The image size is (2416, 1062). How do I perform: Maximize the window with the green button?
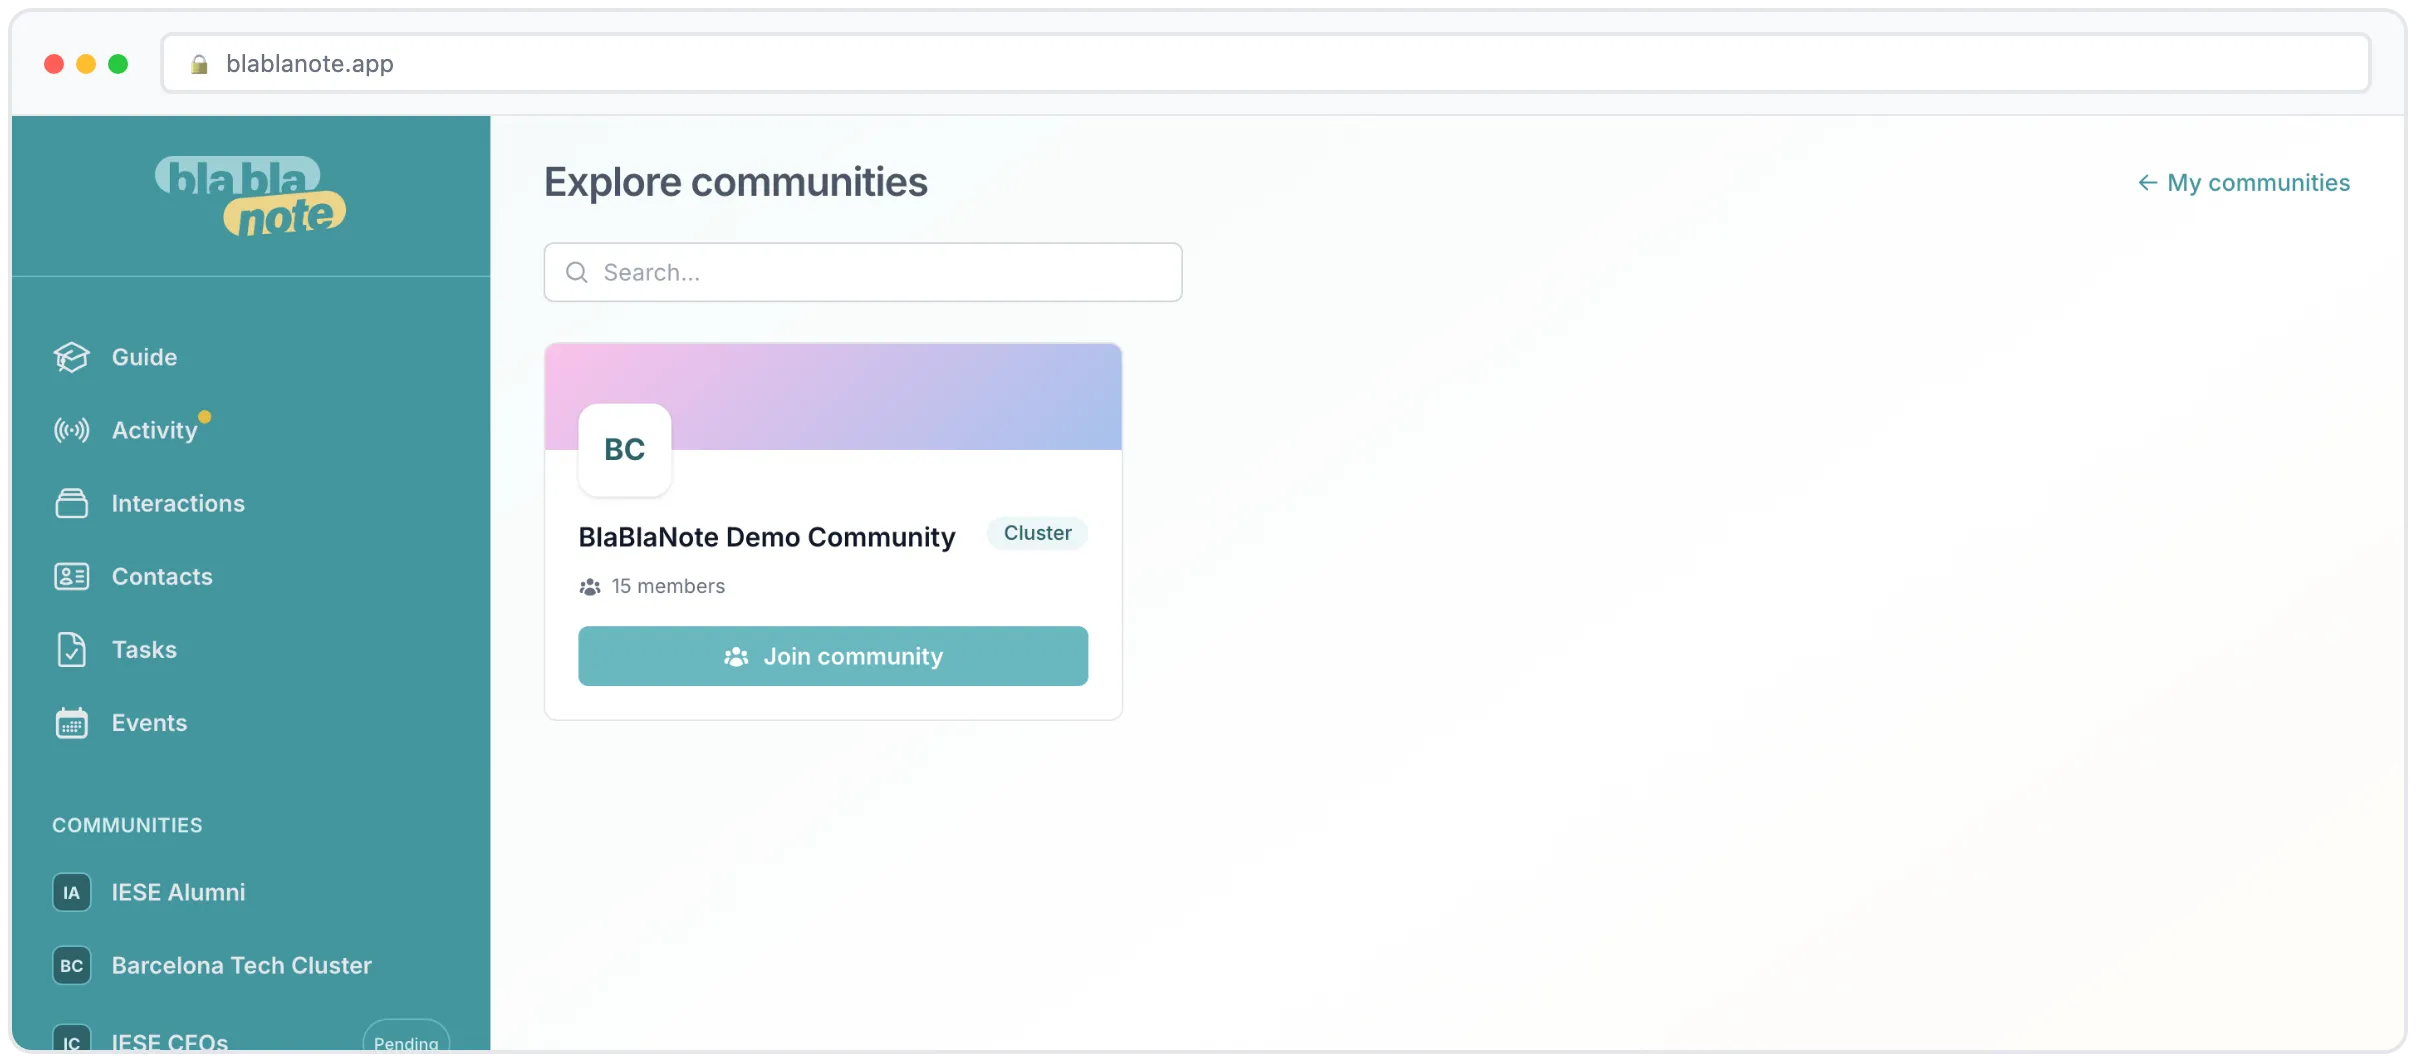pos(118,64)
